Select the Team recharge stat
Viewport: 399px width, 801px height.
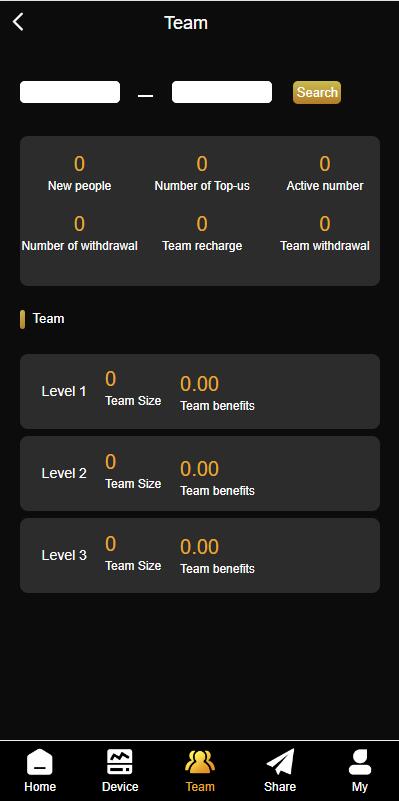point(202,233)
